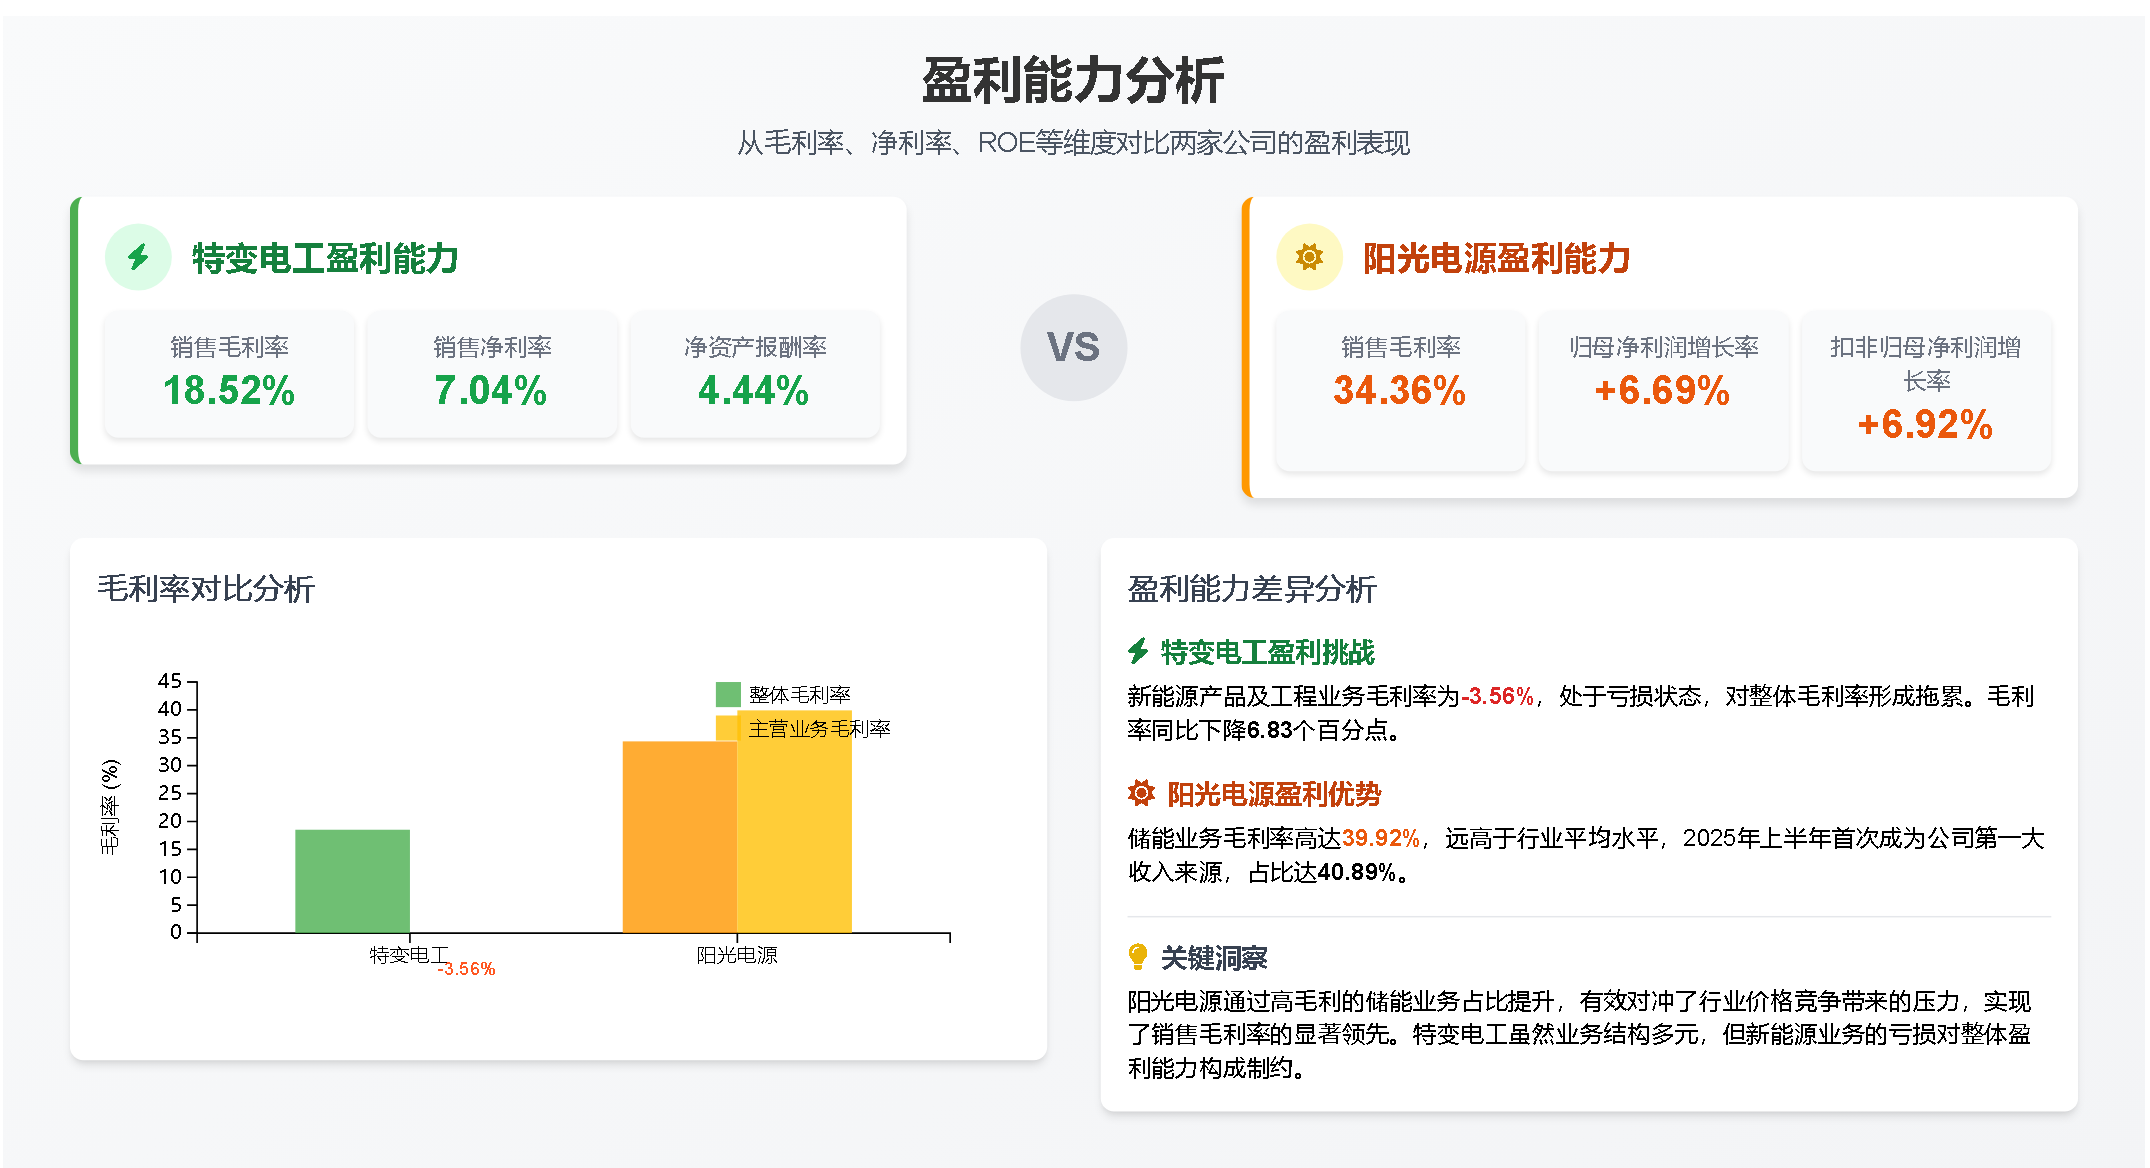Open the 扣非归母净利润增长率 +6.92% card
Image resolution: width=2150 pixels, height=1168 pixels.
pyautogui.click(x=1926, y=390)
